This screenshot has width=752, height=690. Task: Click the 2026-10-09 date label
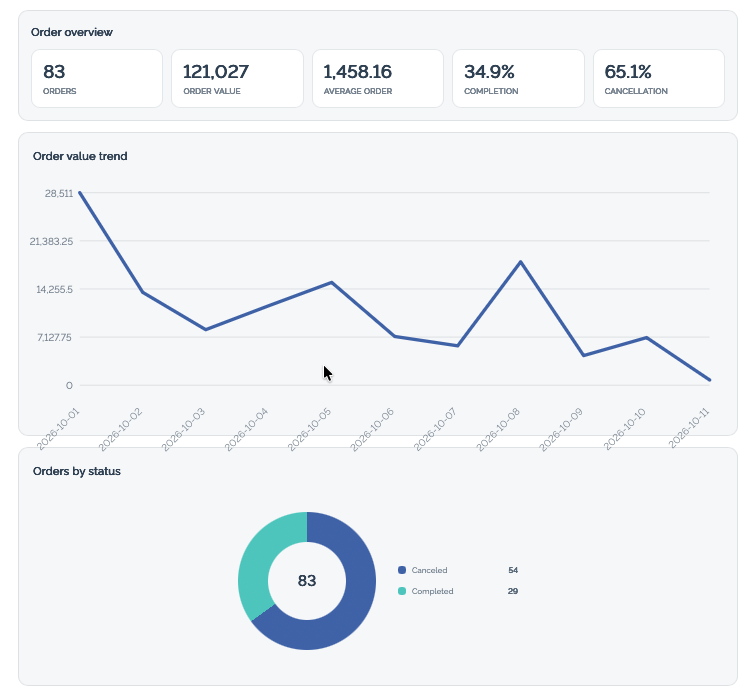point(561,429)
